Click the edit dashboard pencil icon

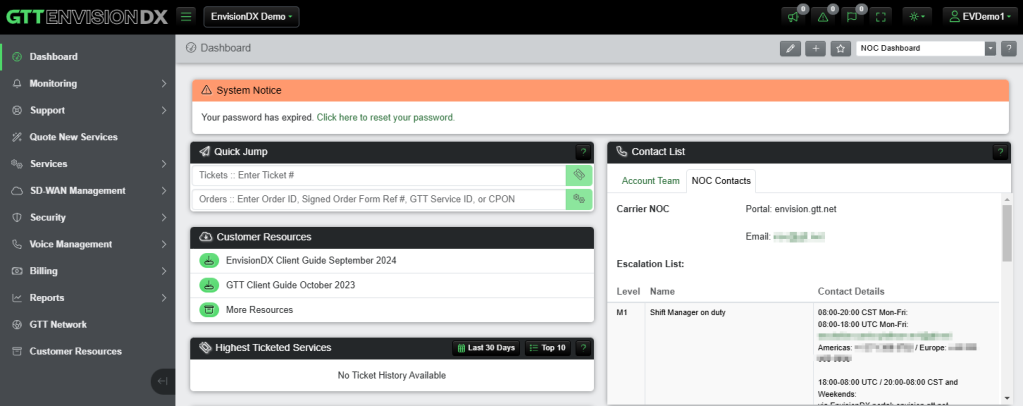coord(790,48)
